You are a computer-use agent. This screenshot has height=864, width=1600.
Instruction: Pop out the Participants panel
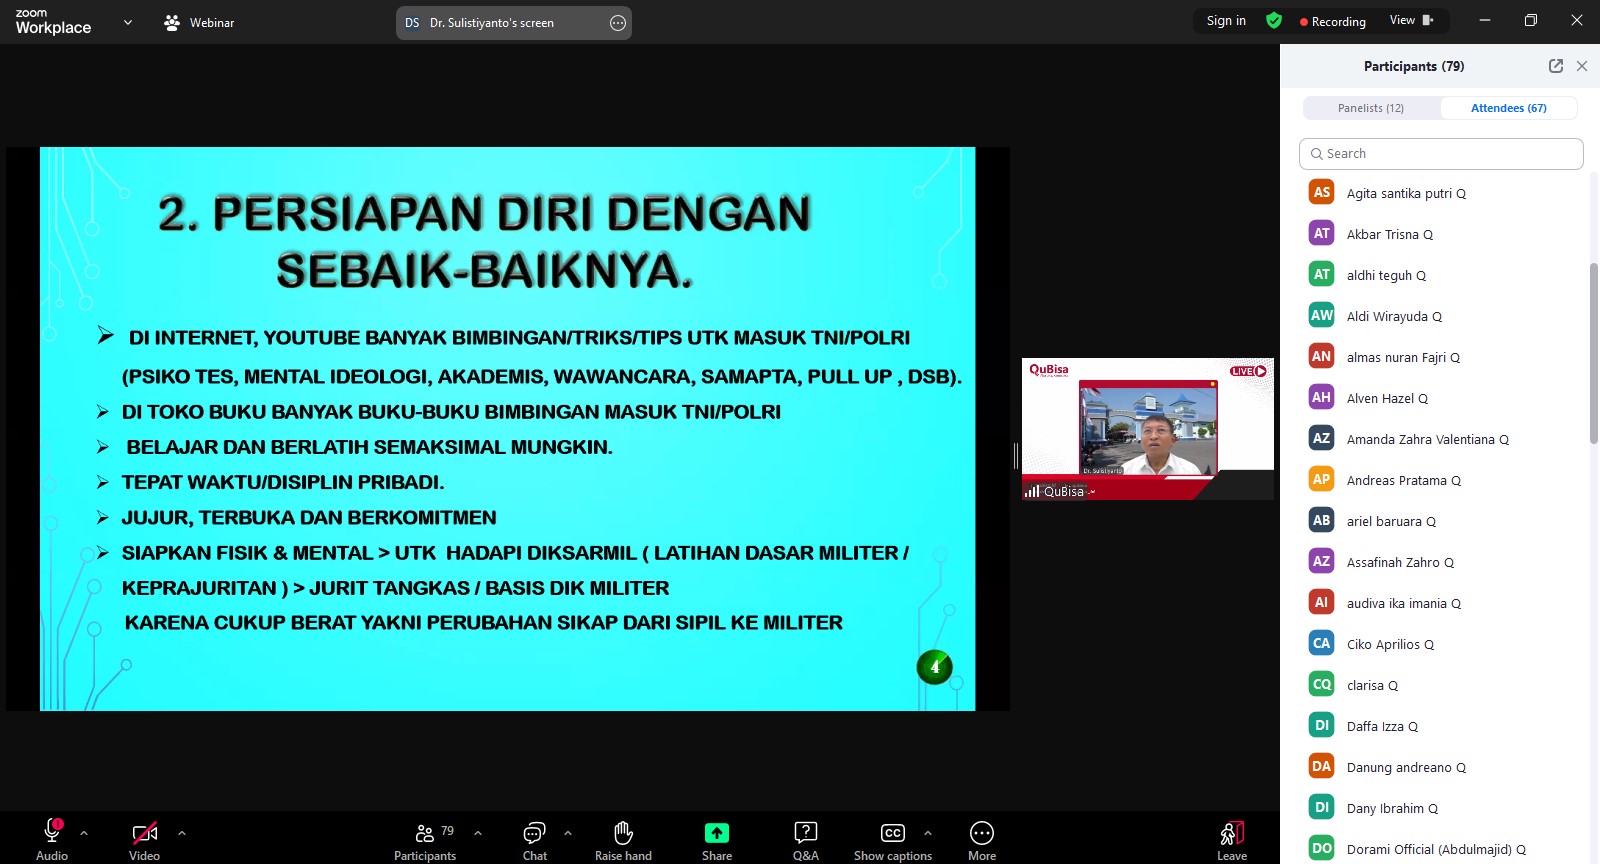pos(1555,66)
